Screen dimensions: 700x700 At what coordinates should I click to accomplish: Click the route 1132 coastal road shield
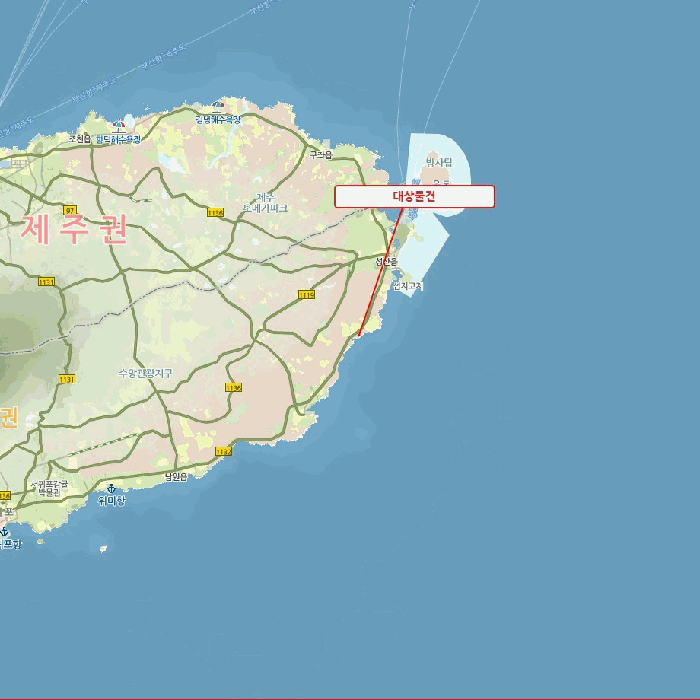click(222, 452)
